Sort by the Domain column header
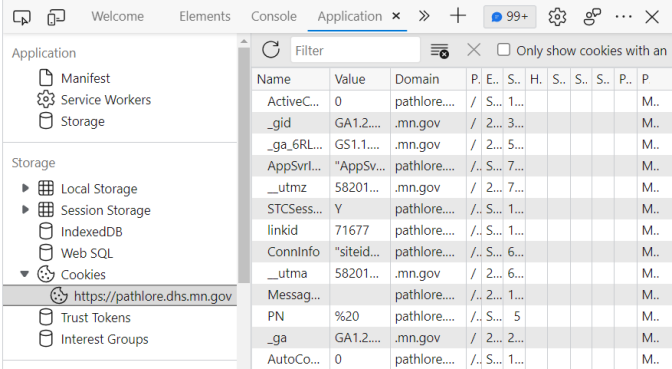Image resolution: width=672 pixels, height=369 pixels. point(428,79)
